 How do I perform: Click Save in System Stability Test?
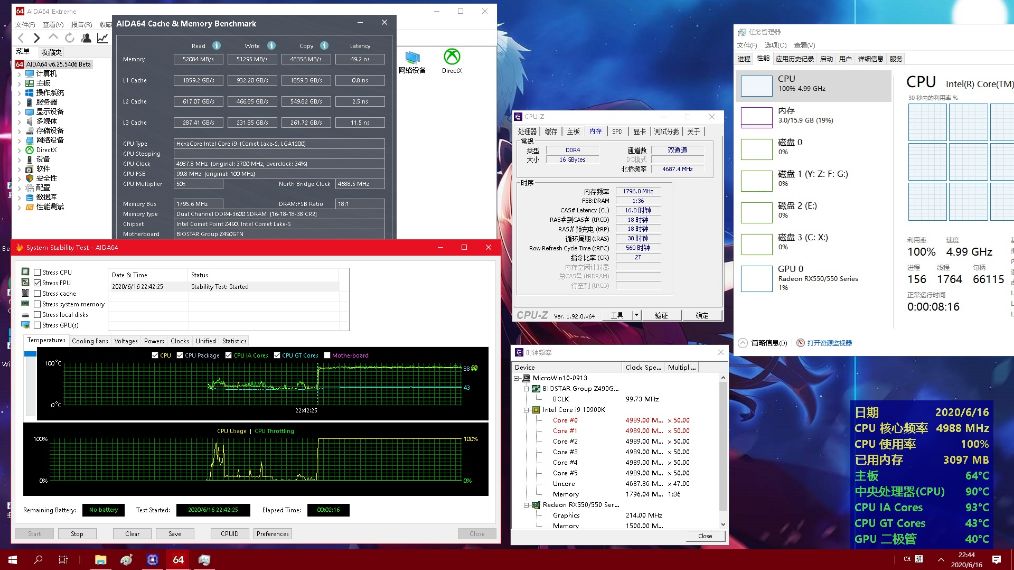[x=175, y=534]
